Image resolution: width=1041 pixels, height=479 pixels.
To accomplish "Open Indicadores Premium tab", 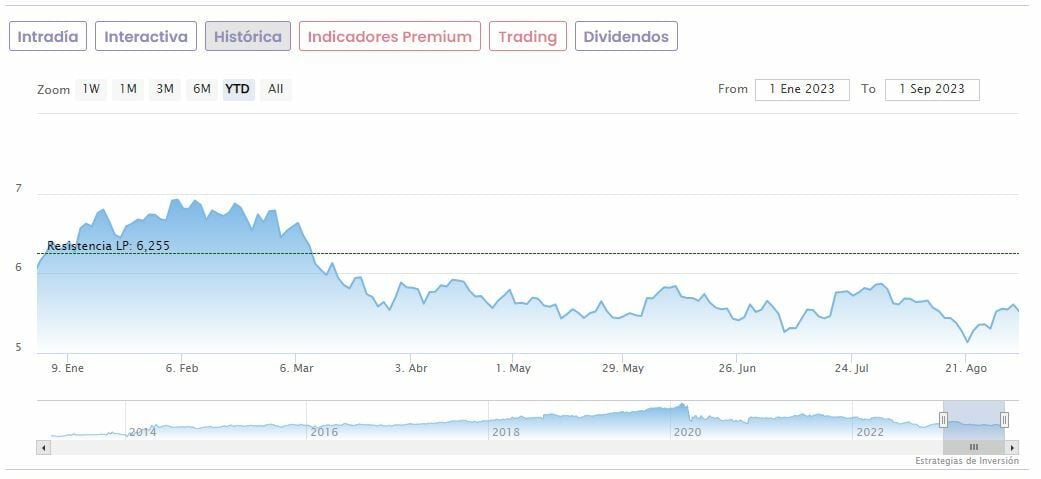I will 389,37.
